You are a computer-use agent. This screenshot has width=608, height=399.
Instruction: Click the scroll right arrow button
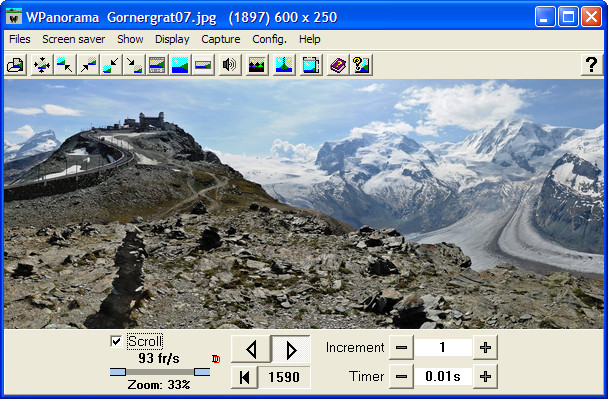click(291, 349)
